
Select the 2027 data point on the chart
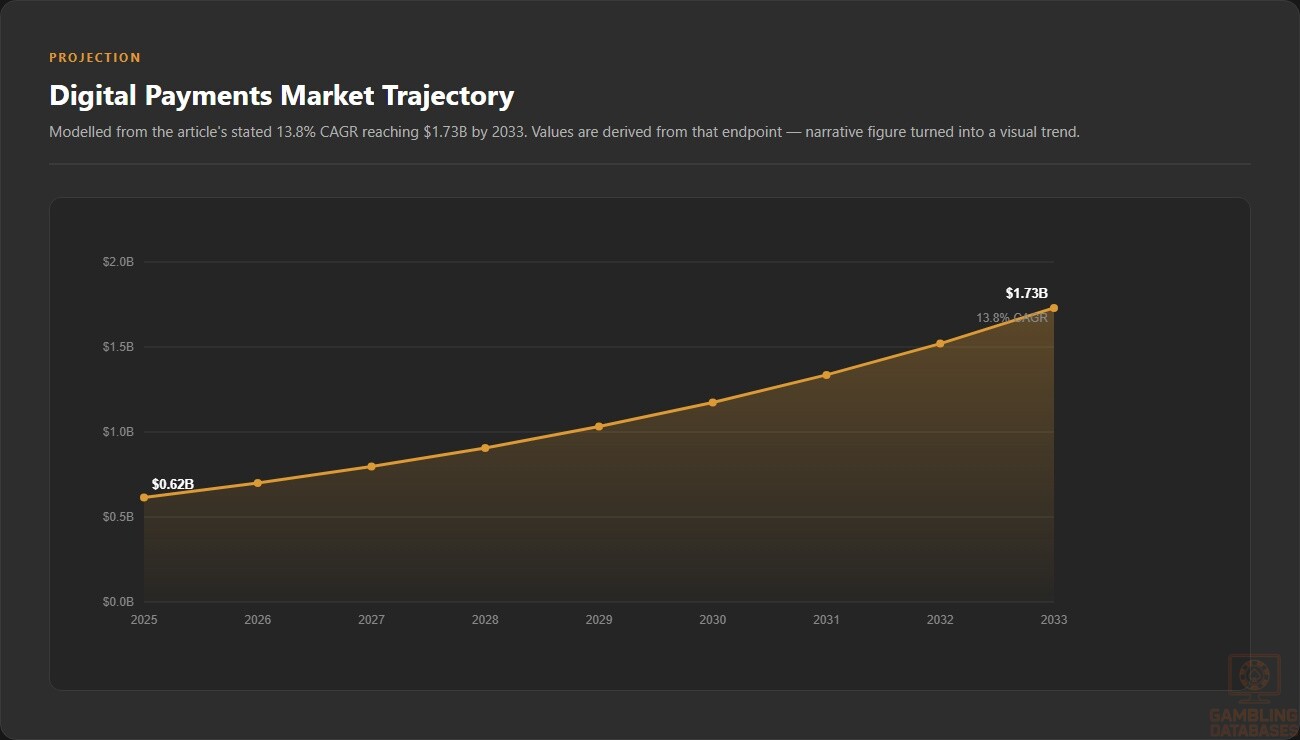tap(371, 466)
